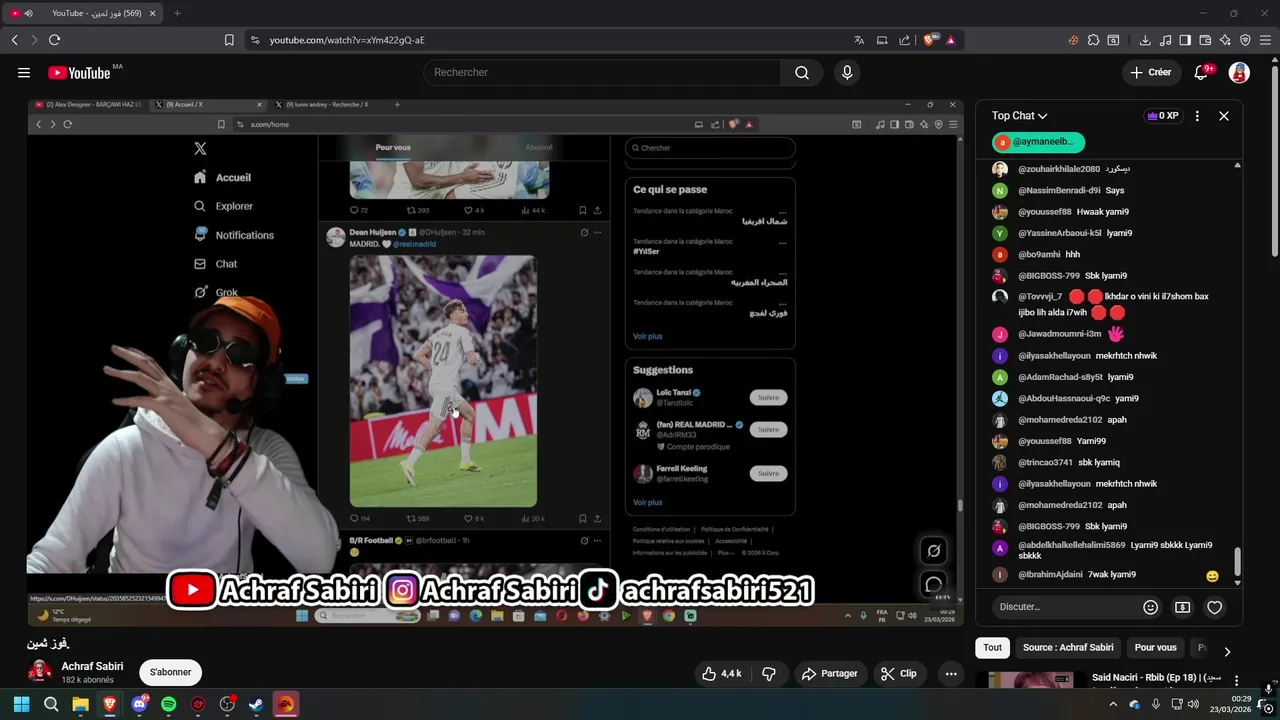1280x720 pixels.
Task: Open the XP points chip
Action: [1163, 116]
